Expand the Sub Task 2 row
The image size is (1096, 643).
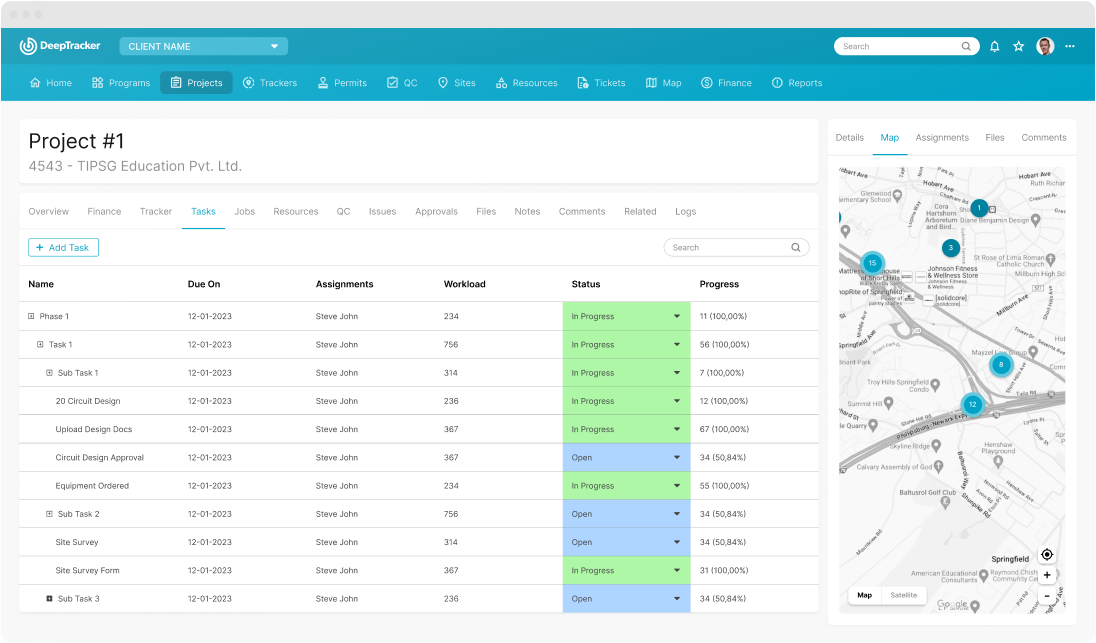coord(49,514)
